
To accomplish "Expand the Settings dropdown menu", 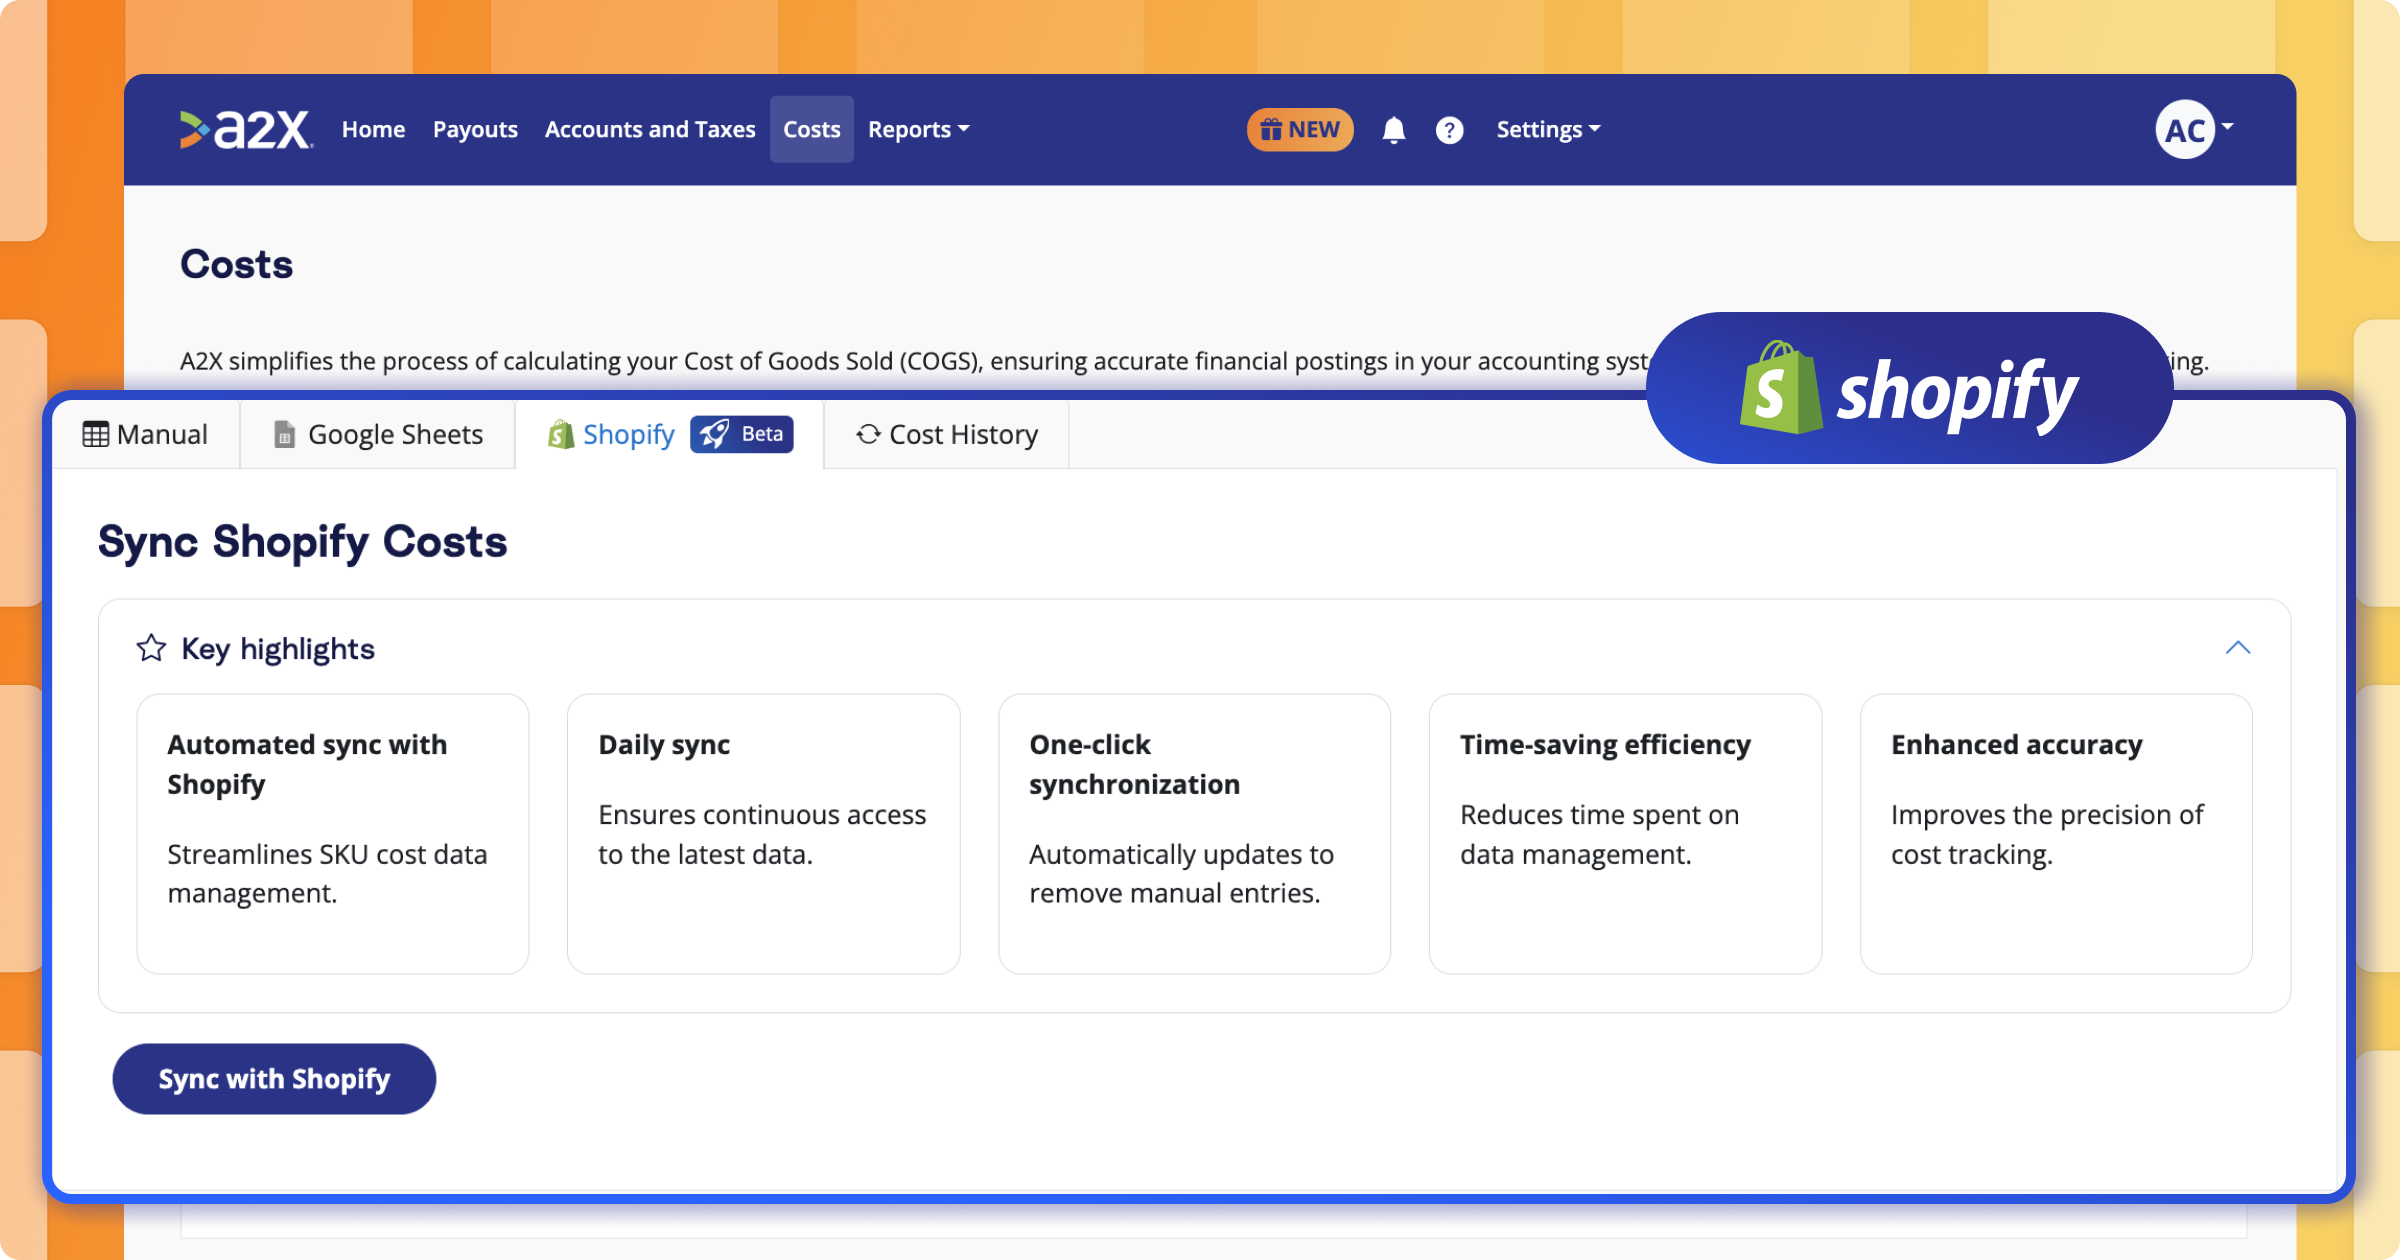I will point(1546,130).
